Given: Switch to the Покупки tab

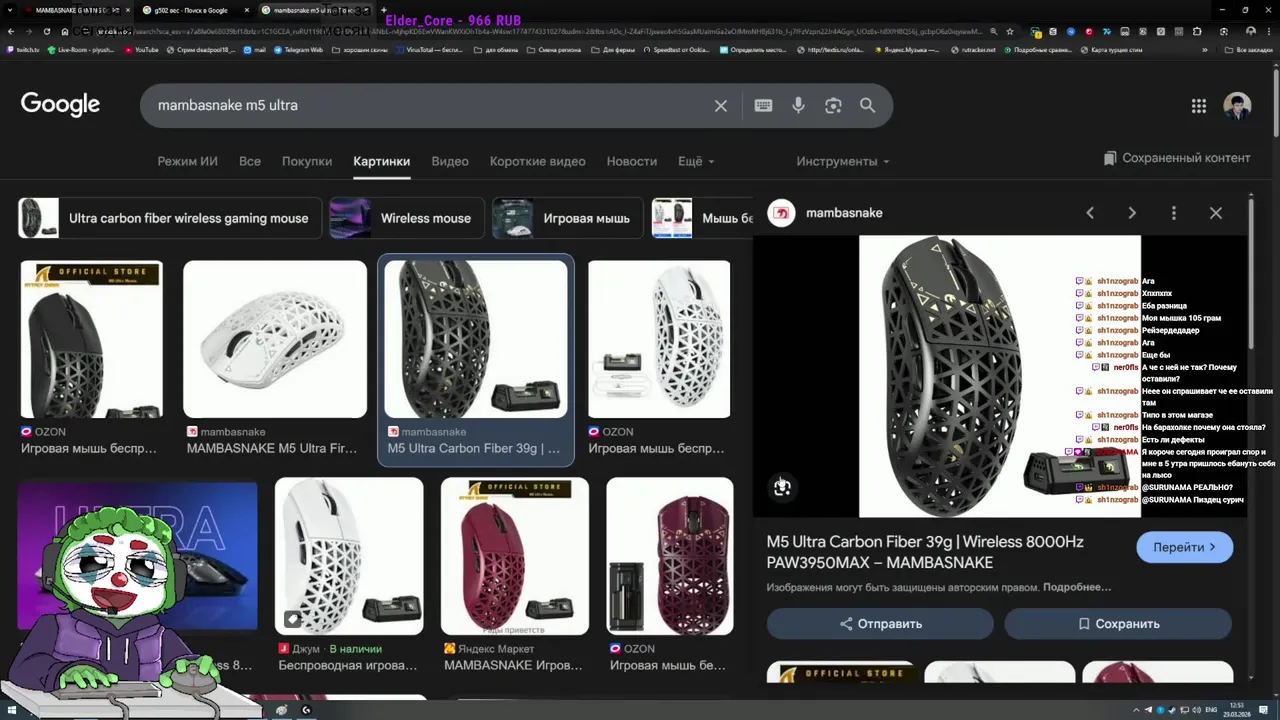Looking at the screenshot, I should [x=307, y=161].
